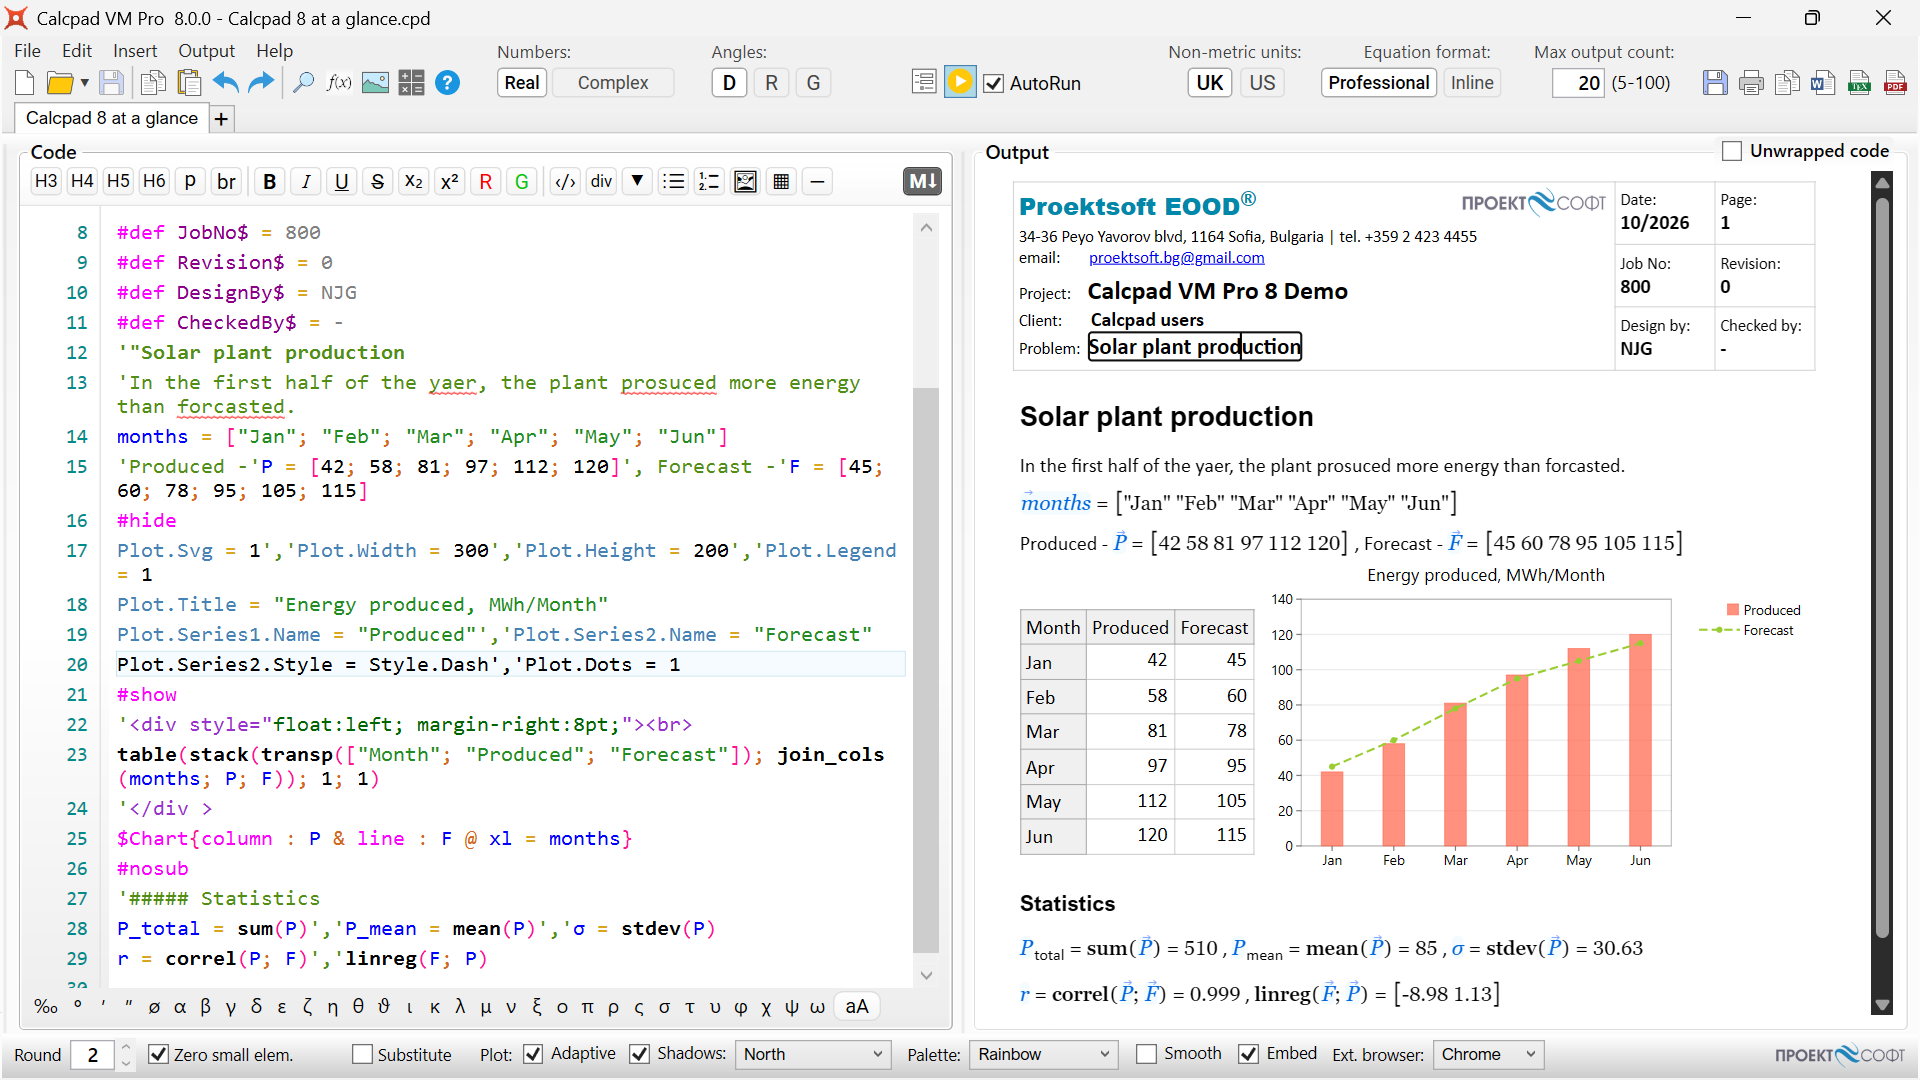The width and height of the screenshot is (1920, 1080).
Task: Click the horizontal rule dash icon
Action: pos(817,181)
